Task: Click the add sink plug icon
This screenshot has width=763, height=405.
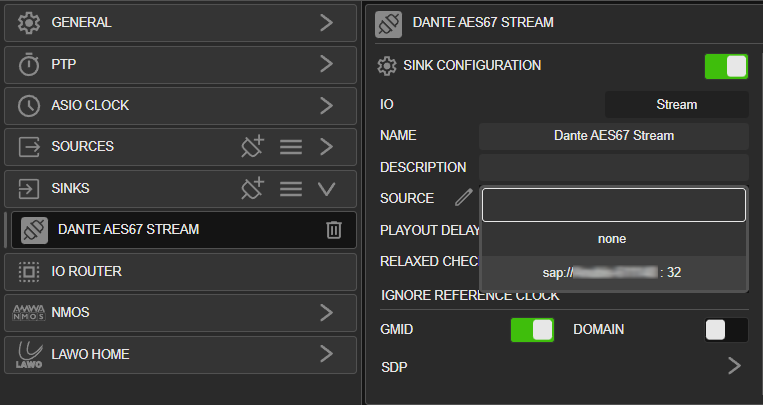Action: [253, 188]
